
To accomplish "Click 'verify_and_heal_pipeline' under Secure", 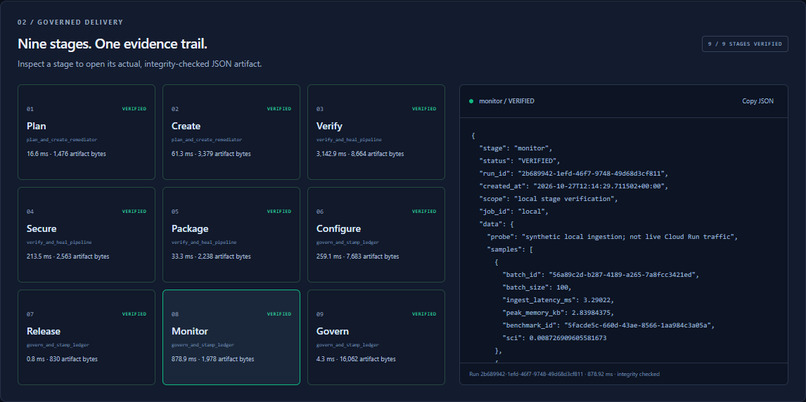I will tap(59, 242).
